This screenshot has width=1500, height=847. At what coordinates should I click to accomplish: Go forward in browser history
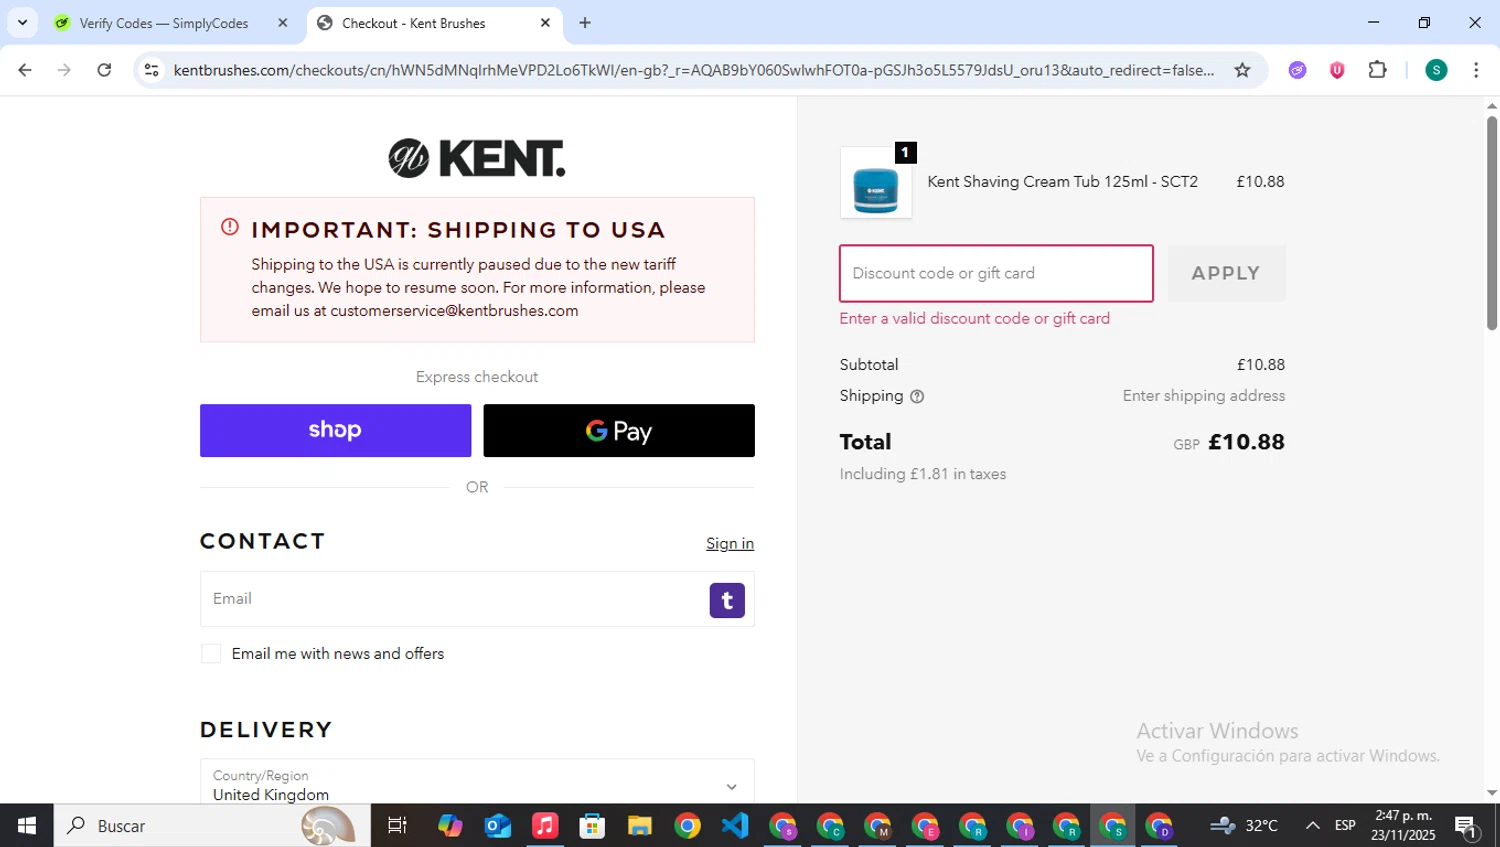(x=64, y=70)
